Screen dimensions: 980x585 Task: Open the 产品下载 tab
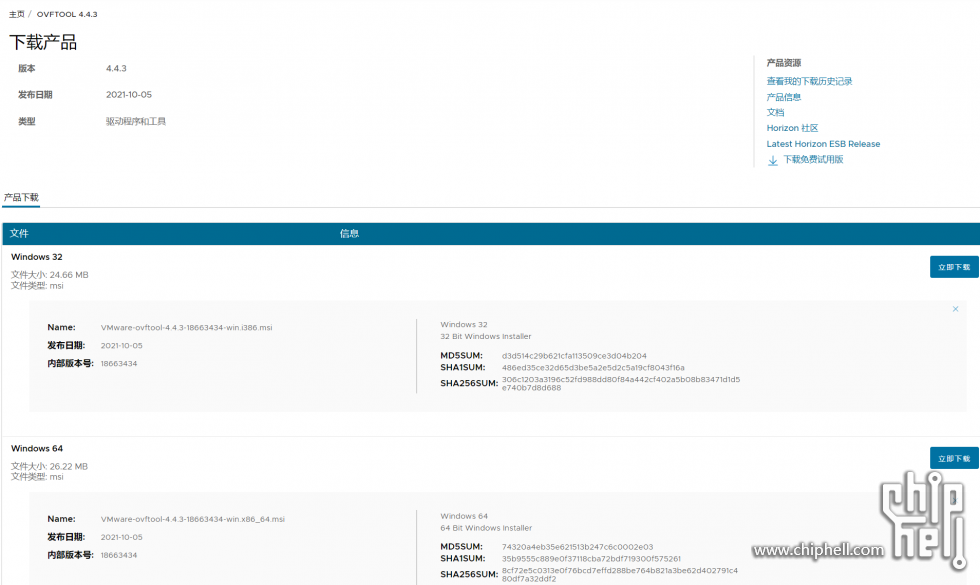coord(21,198)
